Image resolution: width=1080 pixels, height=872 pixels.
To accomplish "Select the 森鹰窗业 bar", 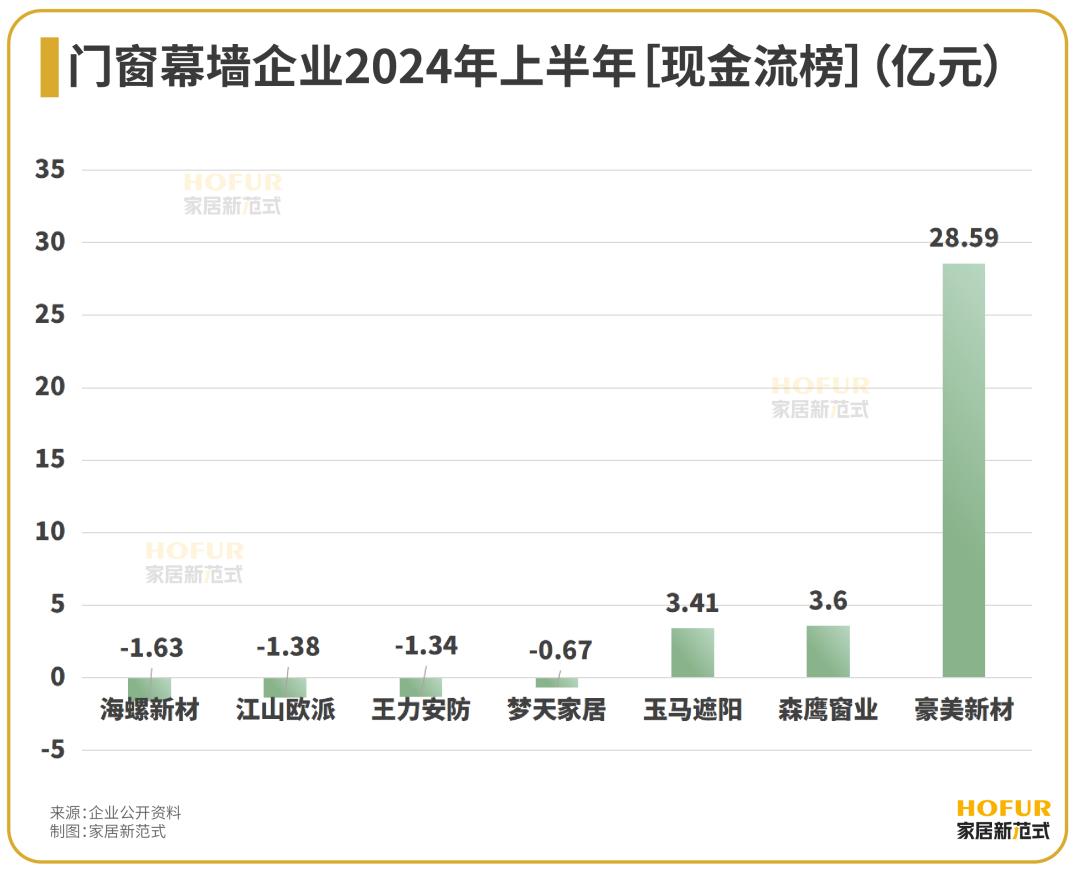I will click(x=828, y=651).
